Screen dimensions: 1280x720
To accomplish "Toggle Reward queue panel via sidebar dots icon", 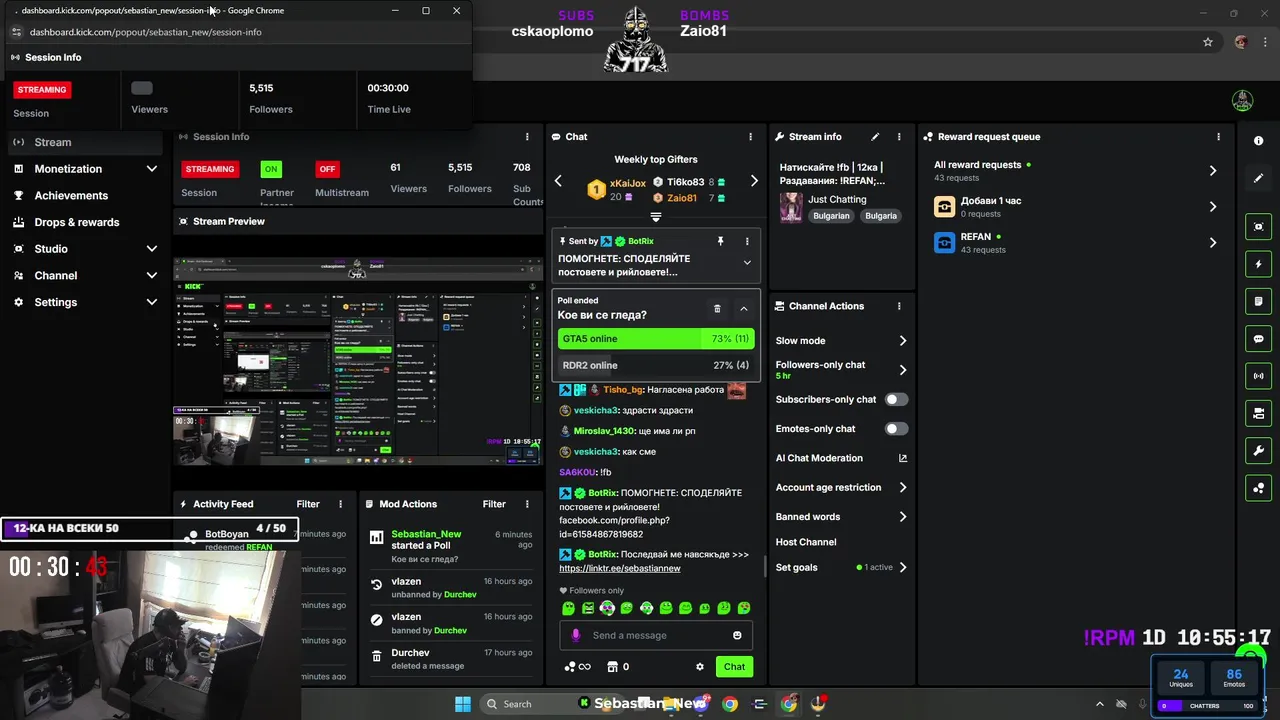I will pos(1259,488).
